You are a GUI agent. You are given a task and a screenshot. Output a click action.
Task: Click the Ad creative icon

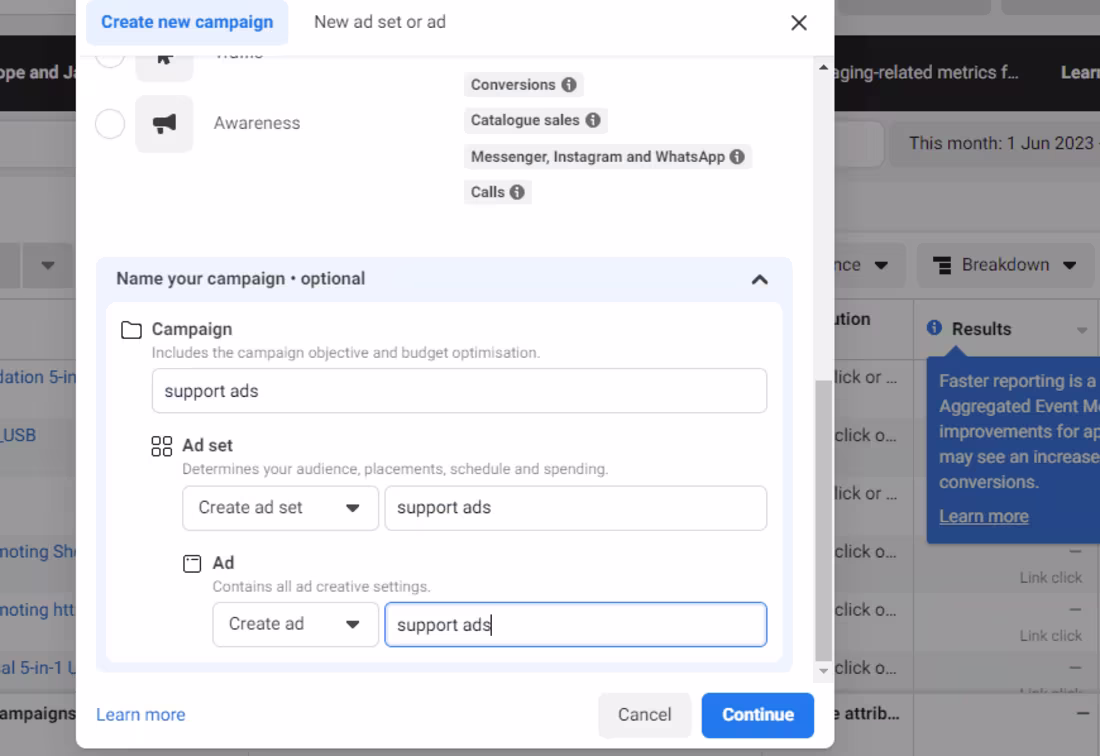(x=191, y=563)
